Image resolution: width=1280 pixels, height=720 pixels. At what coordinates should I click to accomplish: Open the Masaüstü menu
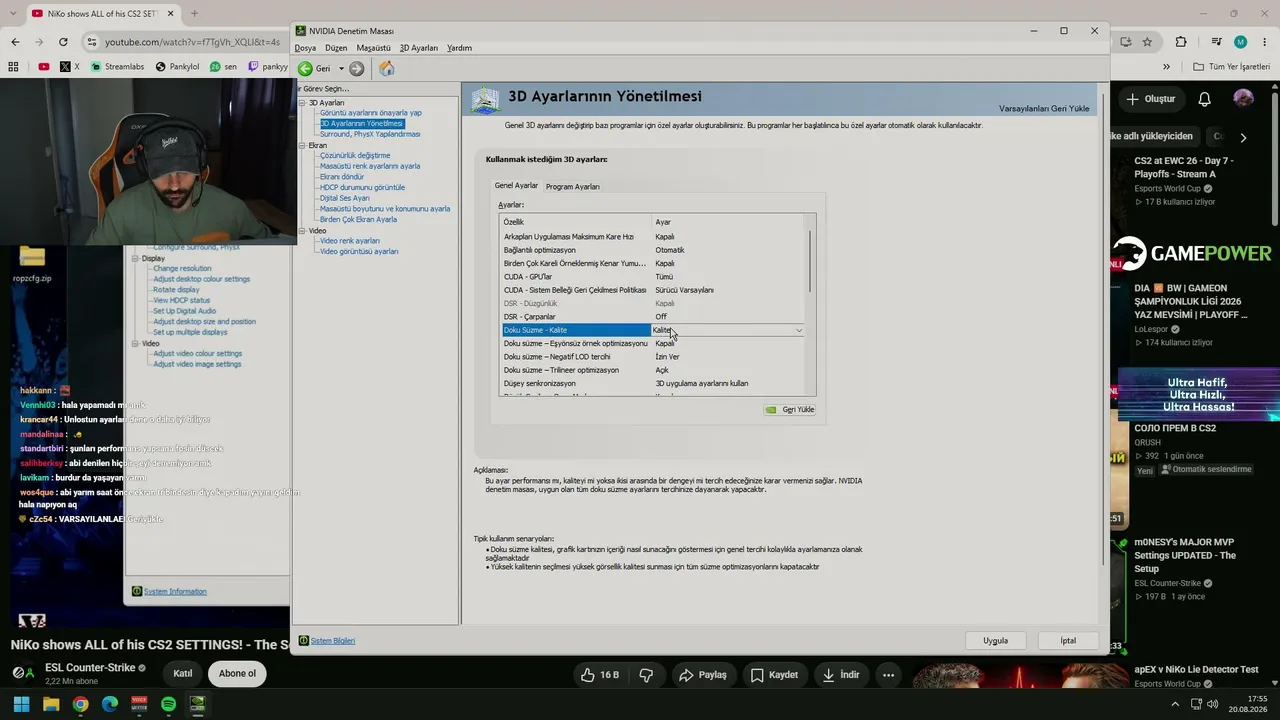(374, 48)
